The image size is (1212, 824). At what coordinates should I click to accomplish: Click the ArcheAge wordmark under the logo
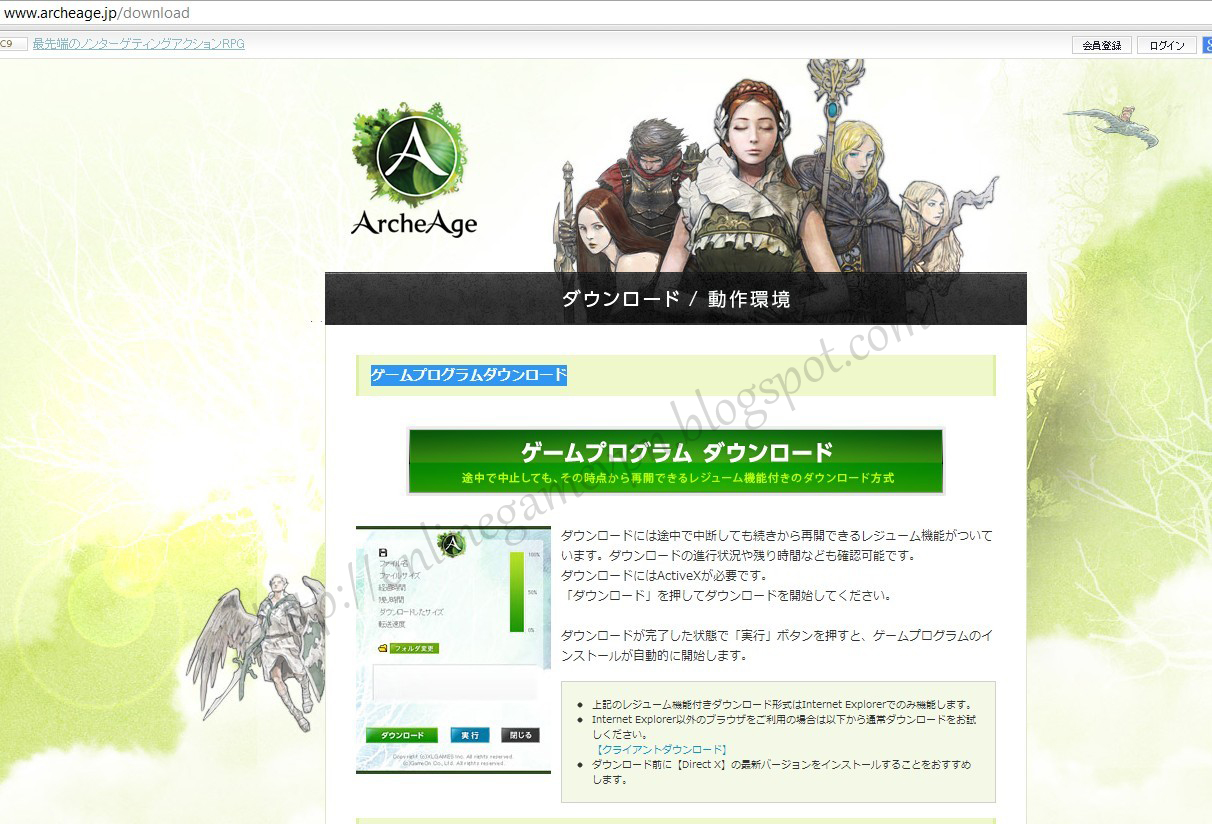click(414, 222)
